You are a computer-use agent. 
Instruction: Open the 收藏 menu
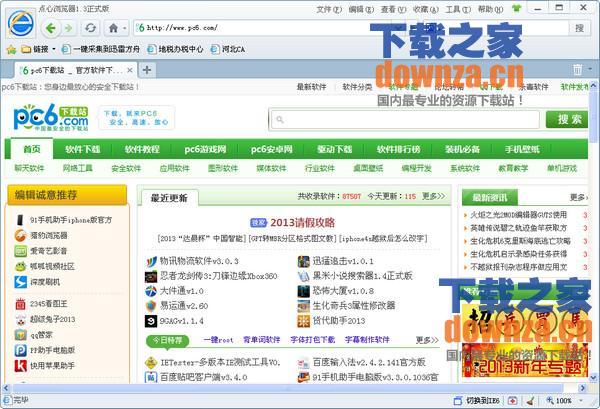coord(426,9)
